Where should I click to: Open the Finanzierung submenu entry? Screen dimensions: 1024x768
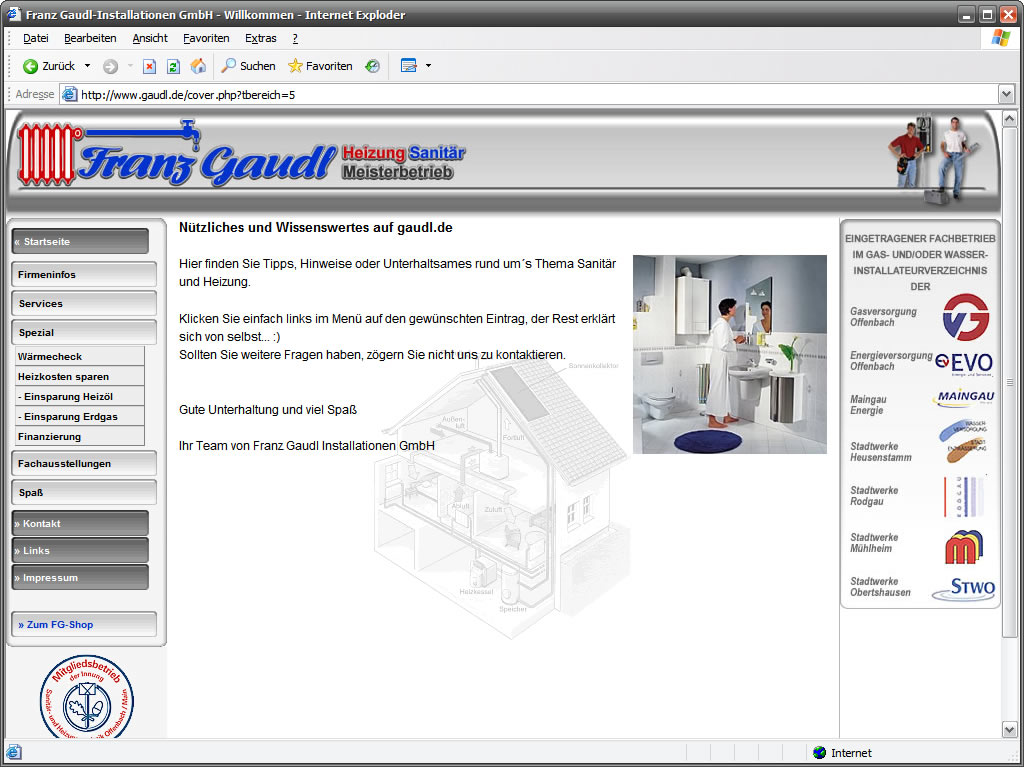point(80,436)
